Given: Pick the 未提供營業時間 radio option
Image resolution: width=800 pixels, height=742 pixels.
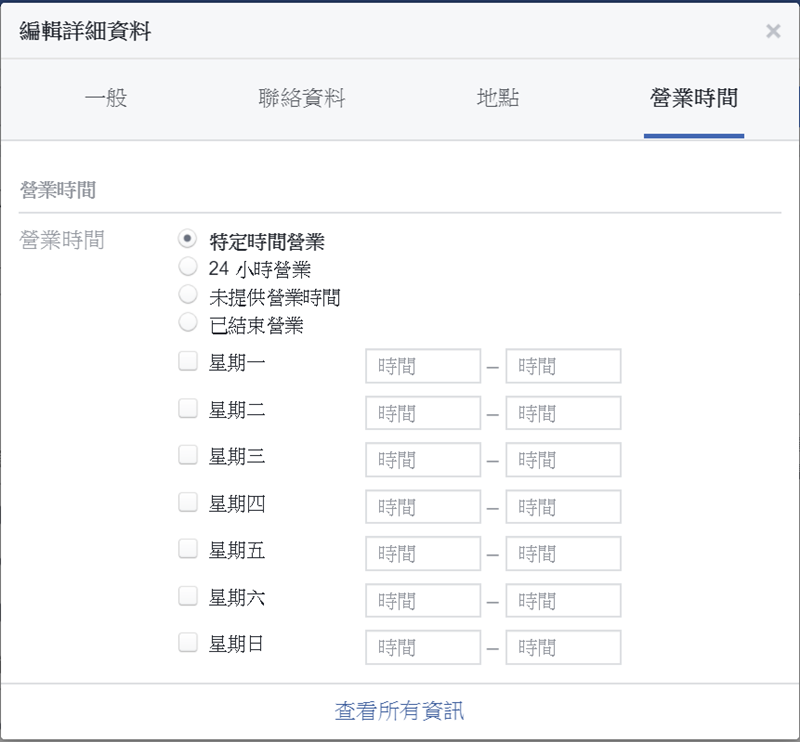Looking at the screenshot, I should click(x=187, y=295).
